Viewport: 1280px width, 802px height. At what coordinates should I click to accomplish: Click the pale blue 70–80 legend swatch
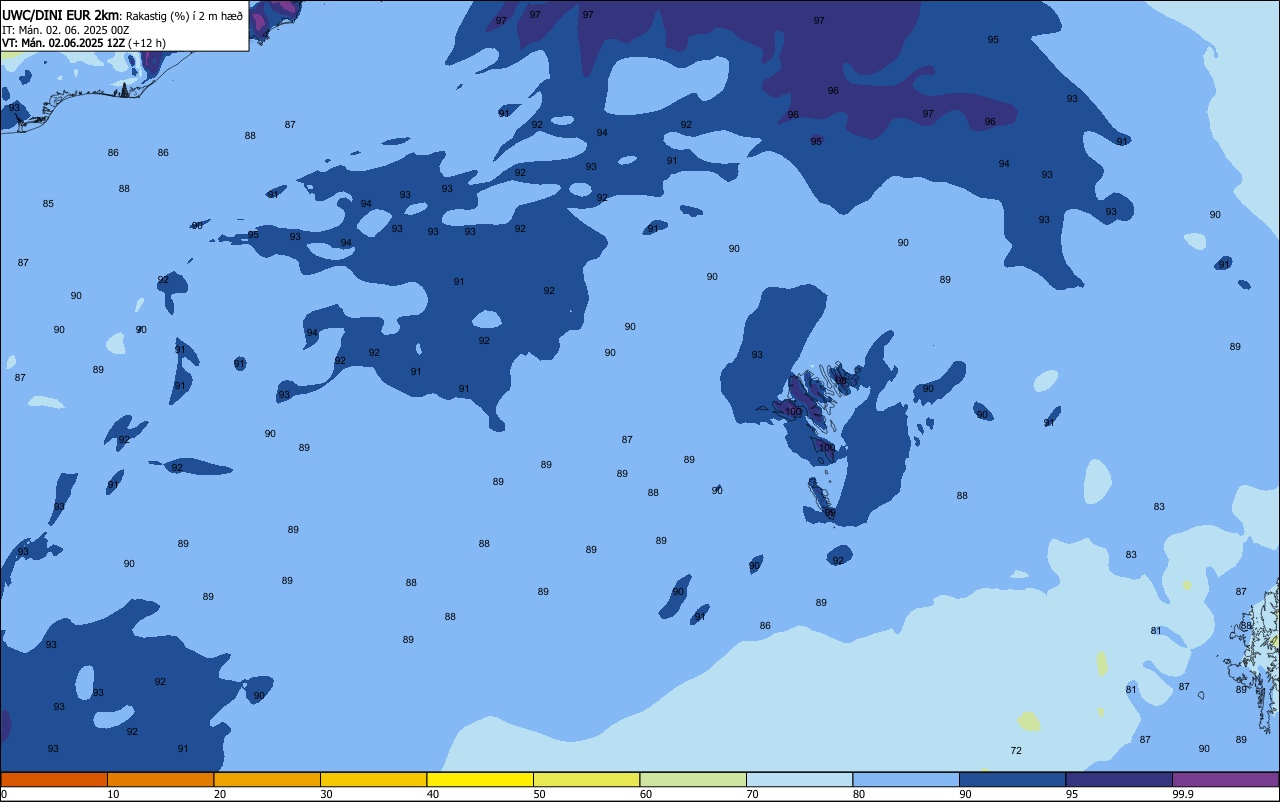point(799,779)
